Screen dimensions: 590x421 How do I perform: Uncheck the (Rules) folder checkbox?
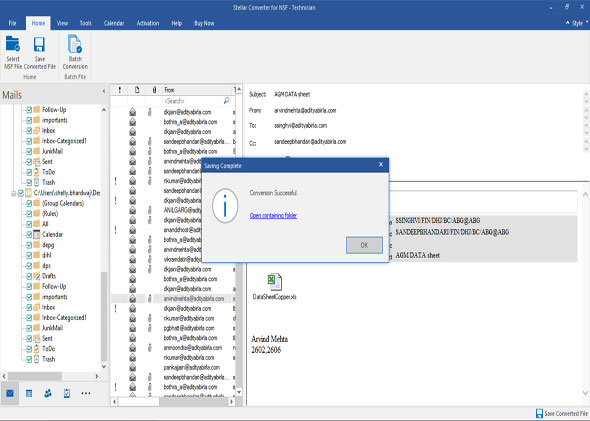coord(29,214)
